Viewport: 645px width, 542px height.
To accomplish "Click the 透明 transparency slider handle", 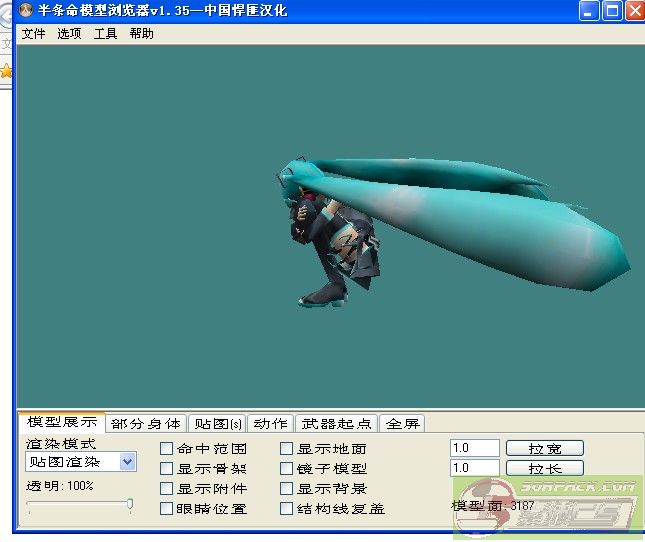I will [x=130, y=505].
